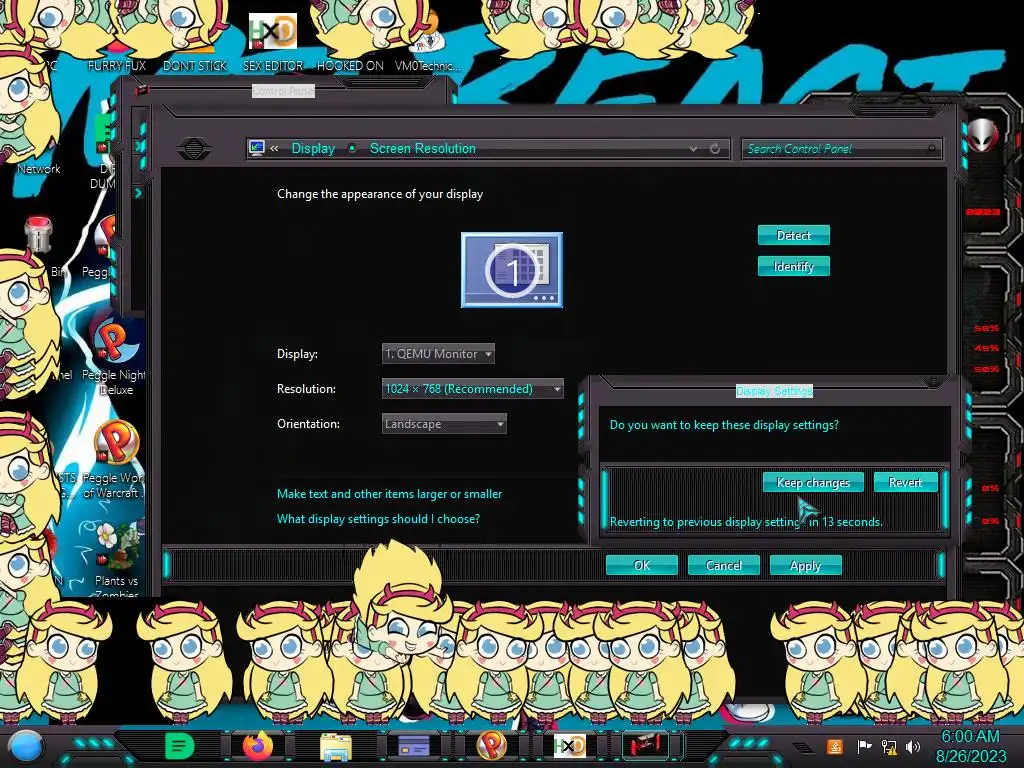
Task: Refresh the Control Panel page
Action: click(715, 149)
